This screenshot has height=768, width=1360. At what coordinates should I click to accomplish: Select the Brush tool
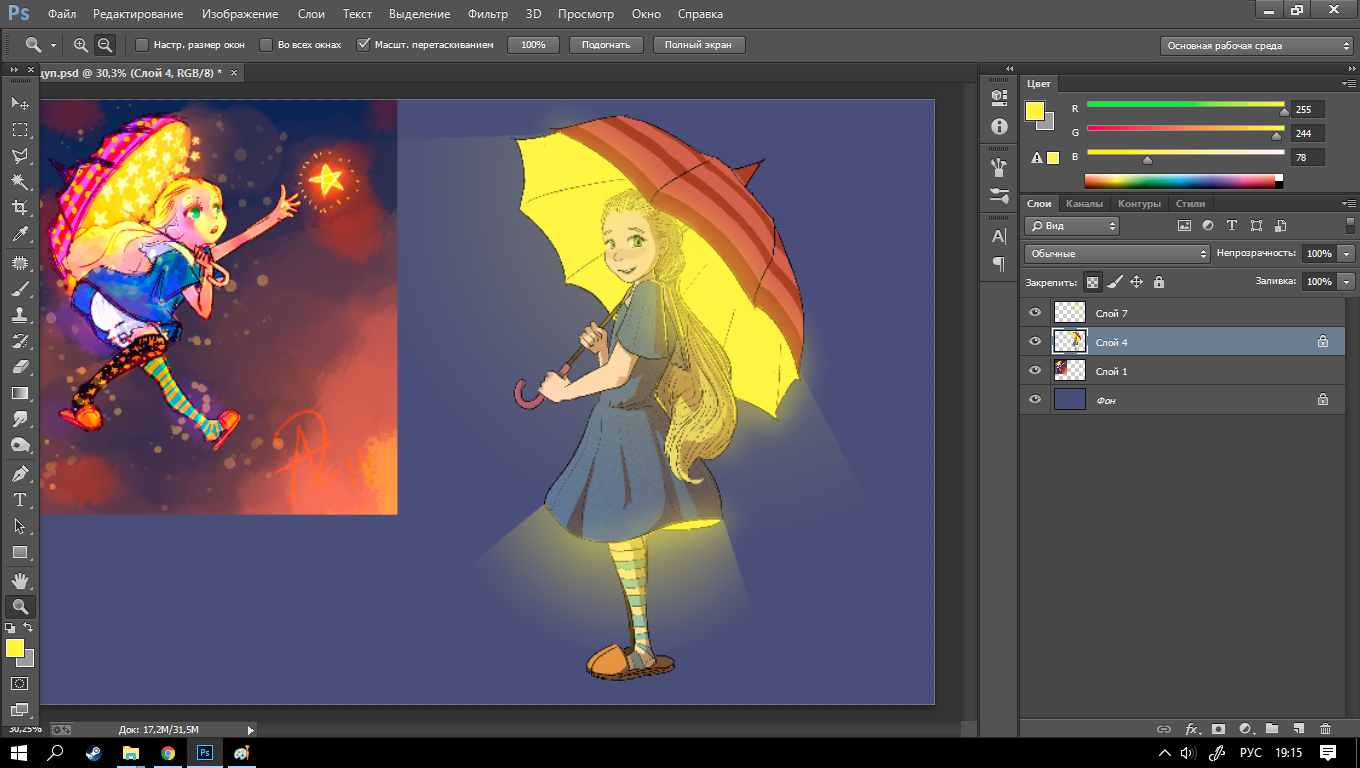click(19, 290)
